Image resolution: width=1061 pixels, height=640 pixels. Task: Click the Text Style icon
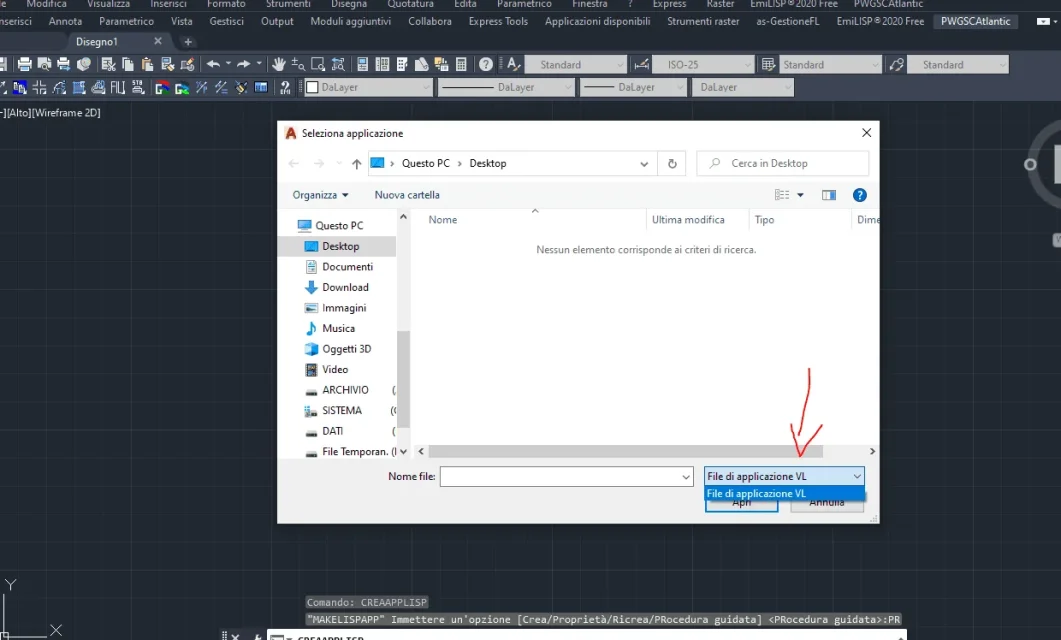tap(514, 64)
